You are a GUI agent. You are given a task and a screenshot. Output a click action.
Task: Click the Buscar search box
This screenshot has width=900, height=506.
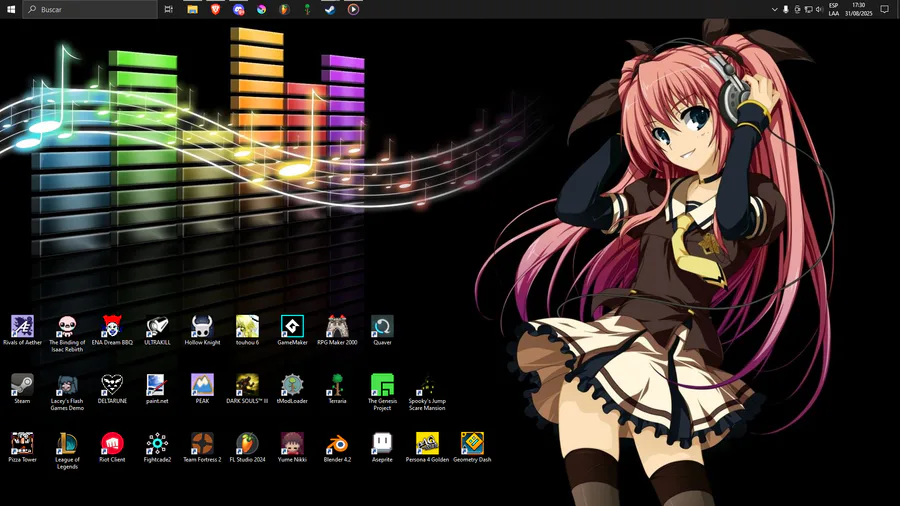(90, 9)
